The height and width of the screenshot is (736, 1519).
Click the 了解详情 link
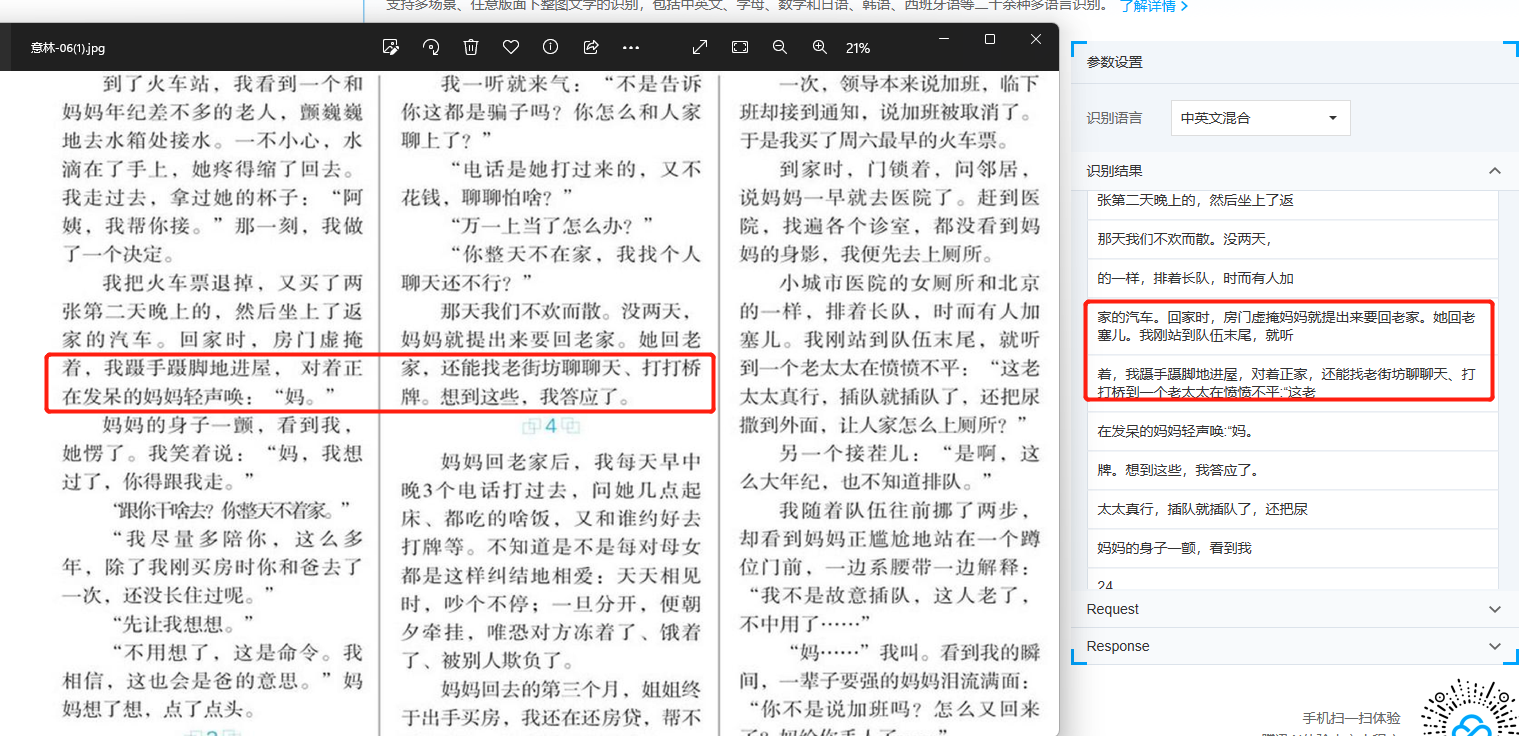coord(1153,6)
